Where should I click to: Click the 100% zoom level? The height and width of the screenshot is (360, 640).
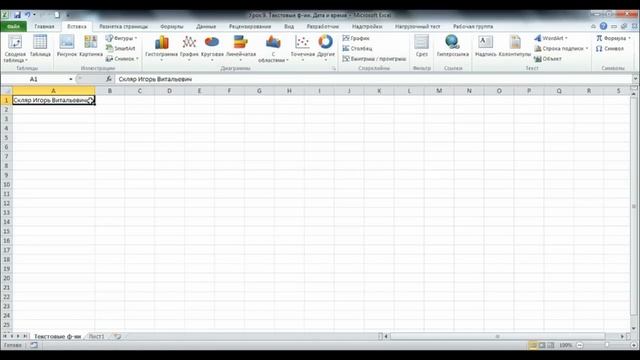coord(565,345)
